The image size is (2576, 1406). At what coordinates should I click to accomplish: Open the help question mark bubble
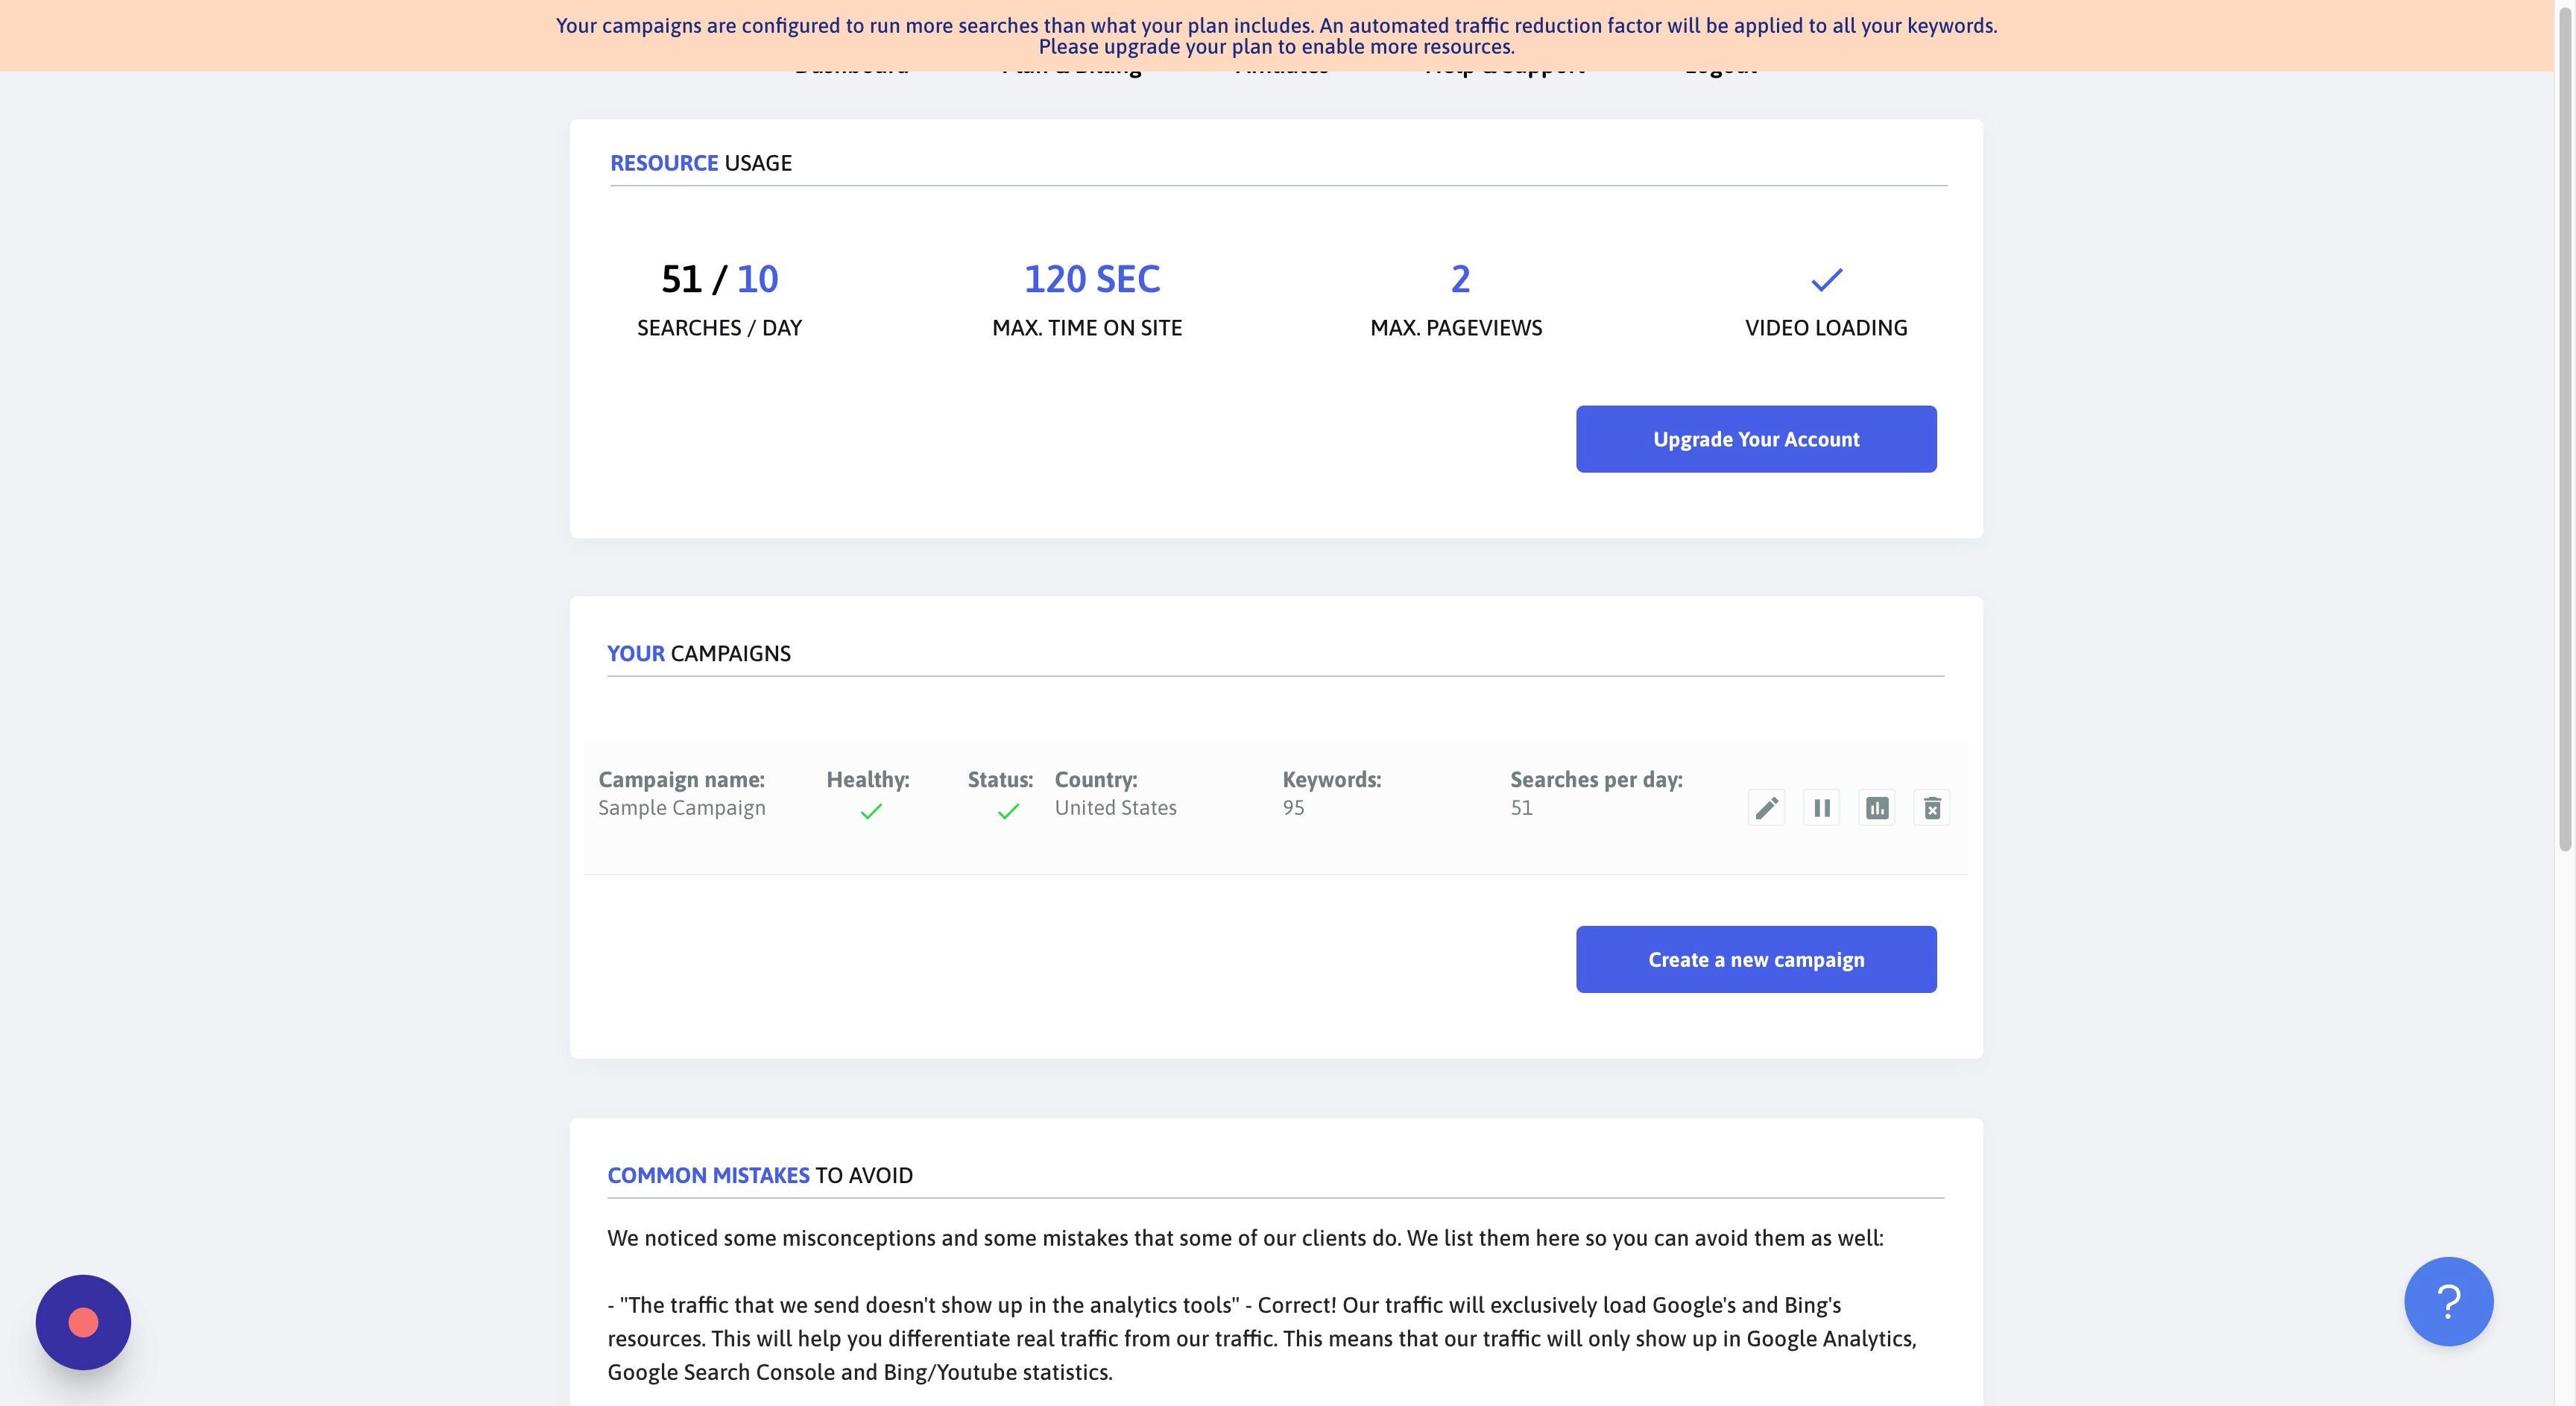(x=2448, y=1301)
